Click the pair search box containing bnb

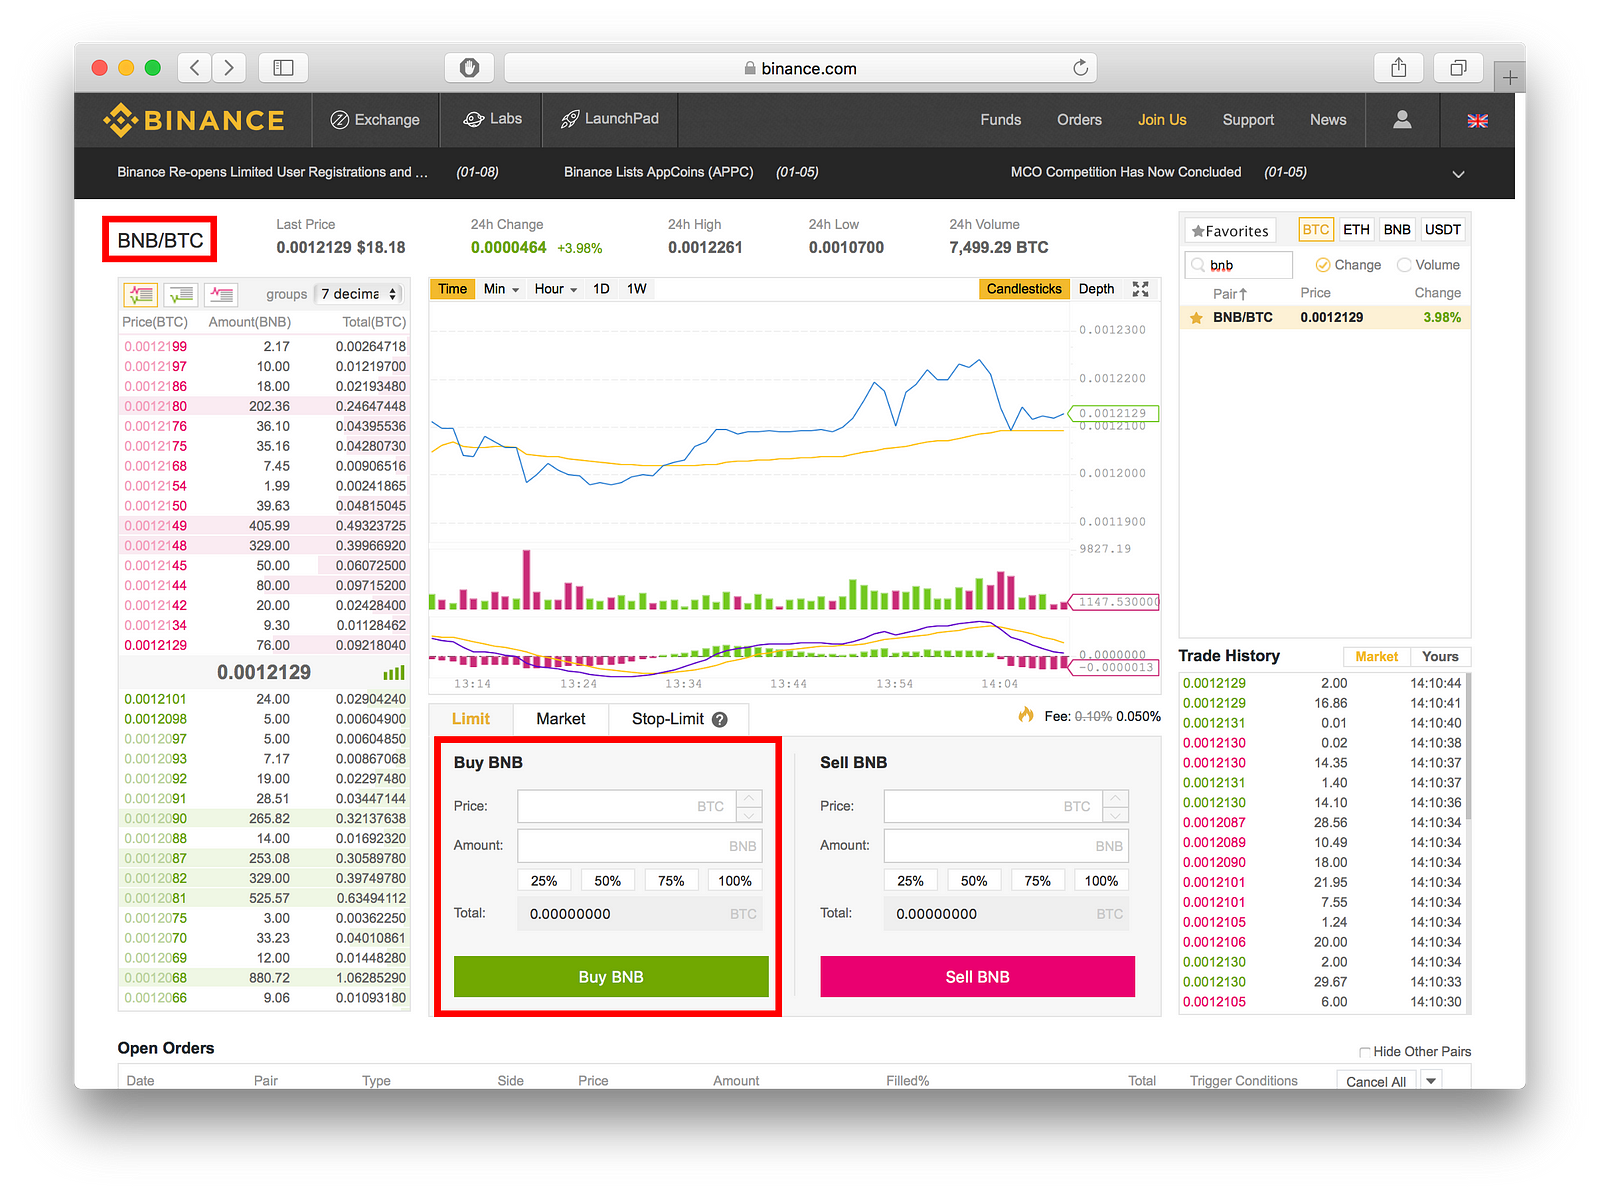coord(1238,265)
